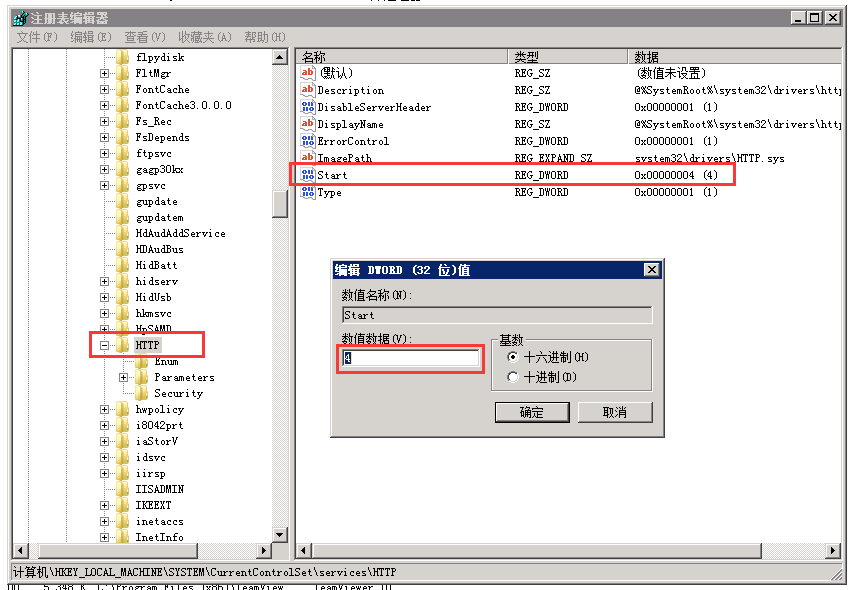Close the 编辑 DWORD dialog
Viewport: 855px width, 590px height.
652,270
